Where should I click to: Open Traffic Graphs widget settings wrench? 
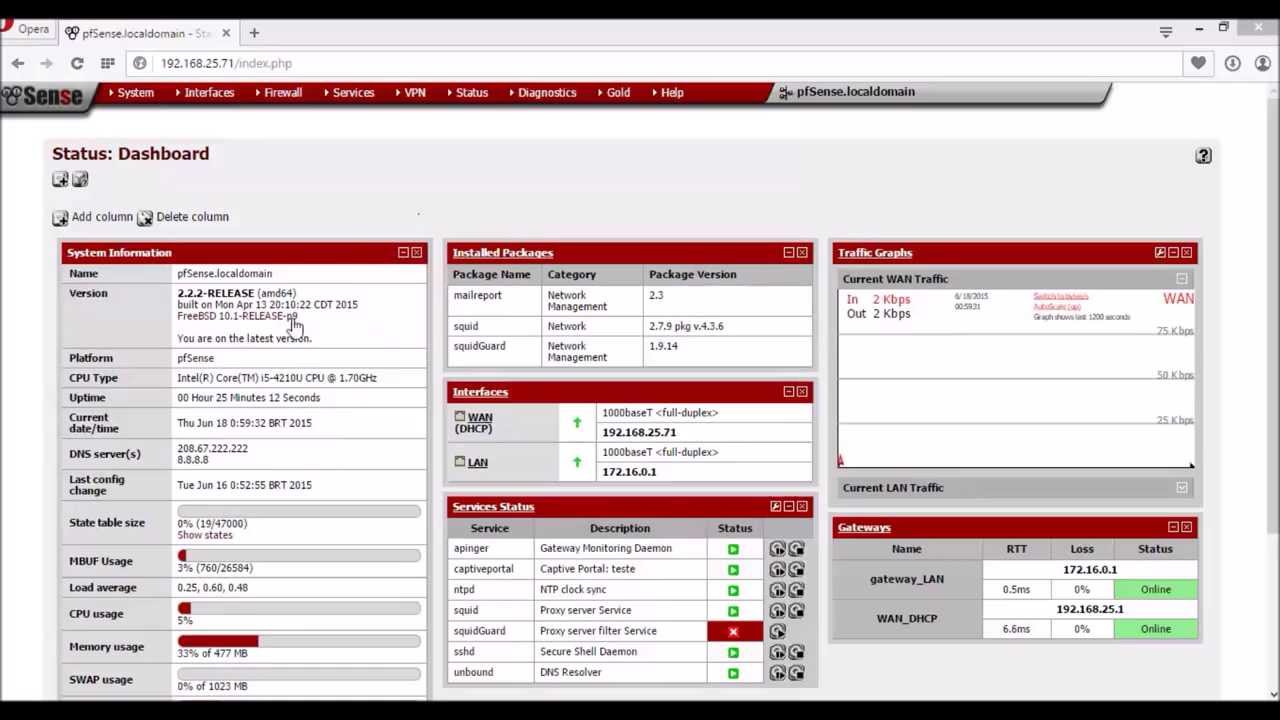1160,253
